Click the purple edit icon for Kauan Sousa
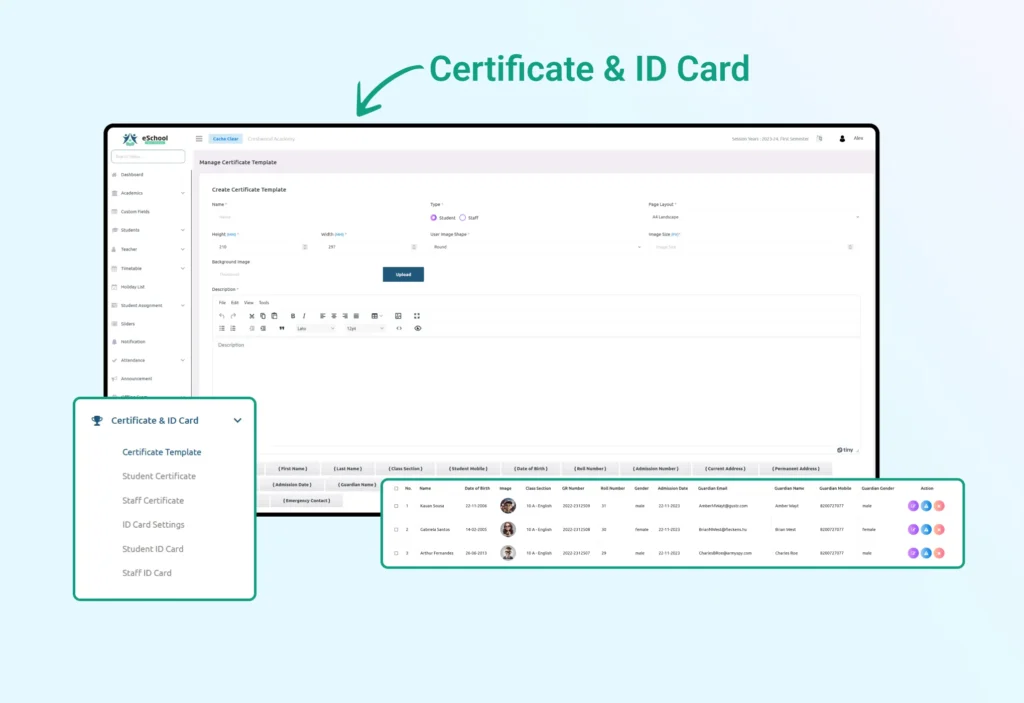Image resolution: width=1024 pixels, height=703 pixels. click(x=913, y=506)
